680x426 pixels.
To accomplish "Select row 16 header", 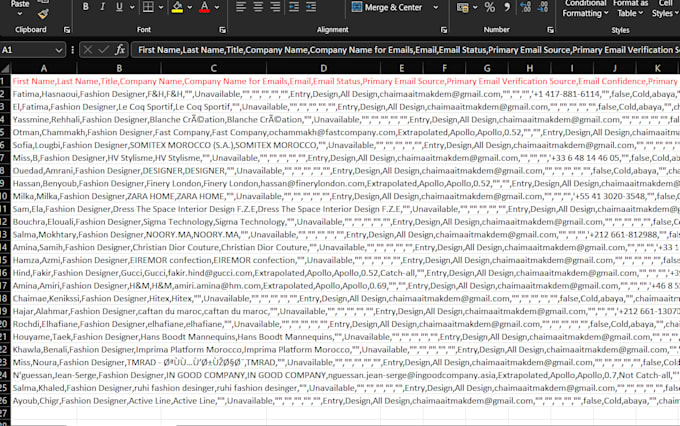I will coord(5,273).
